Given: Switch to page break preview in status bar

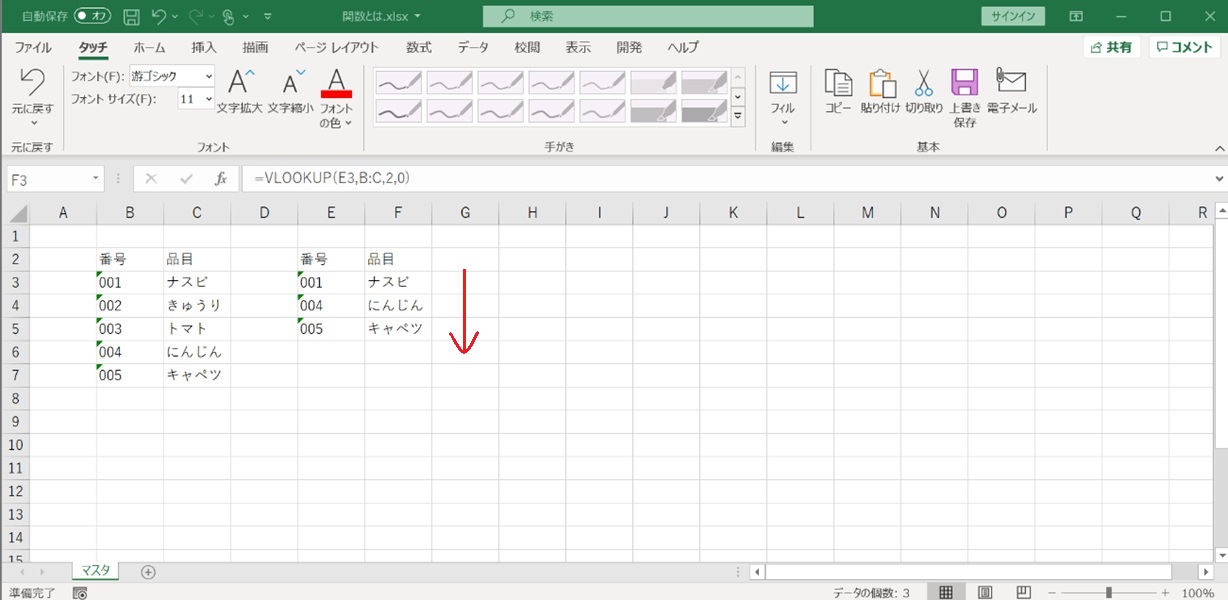Looking at the screenshot, I should point(1023,593).
